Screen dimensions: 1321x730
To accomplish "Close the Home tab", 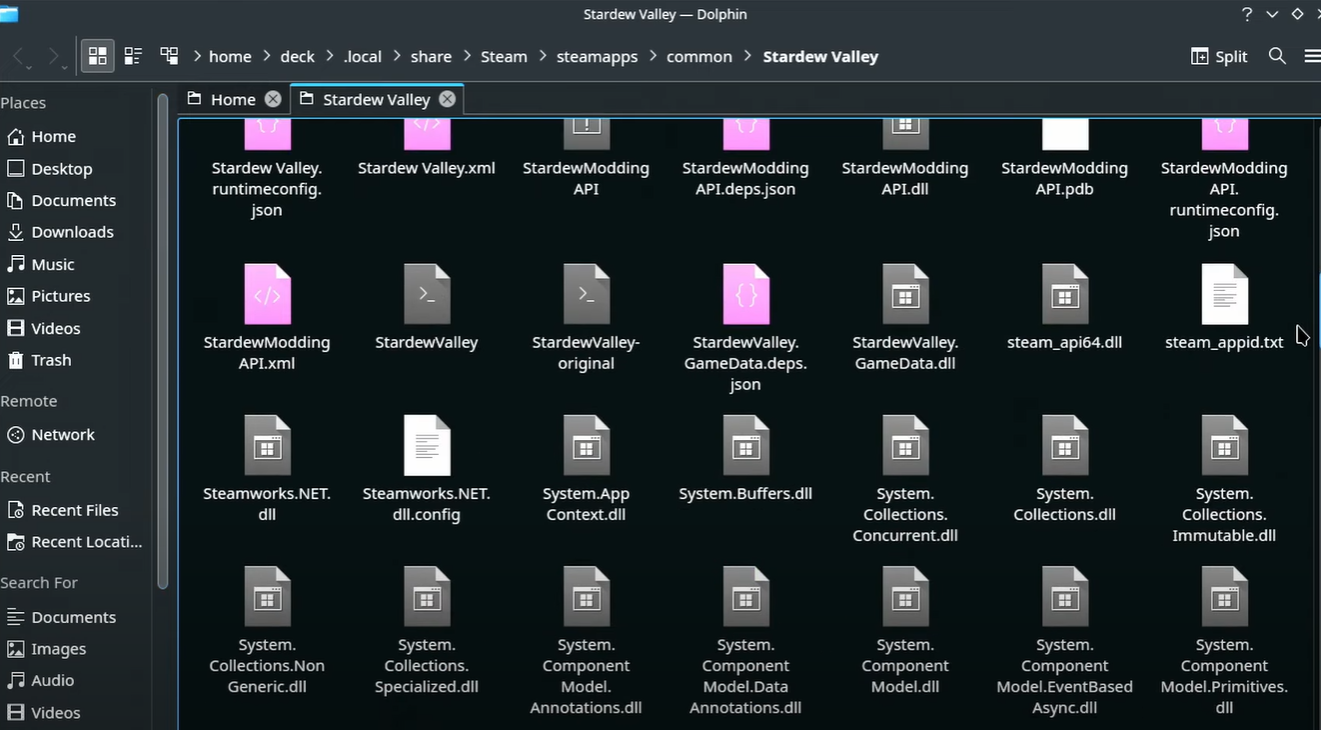I will click(273, 99).
